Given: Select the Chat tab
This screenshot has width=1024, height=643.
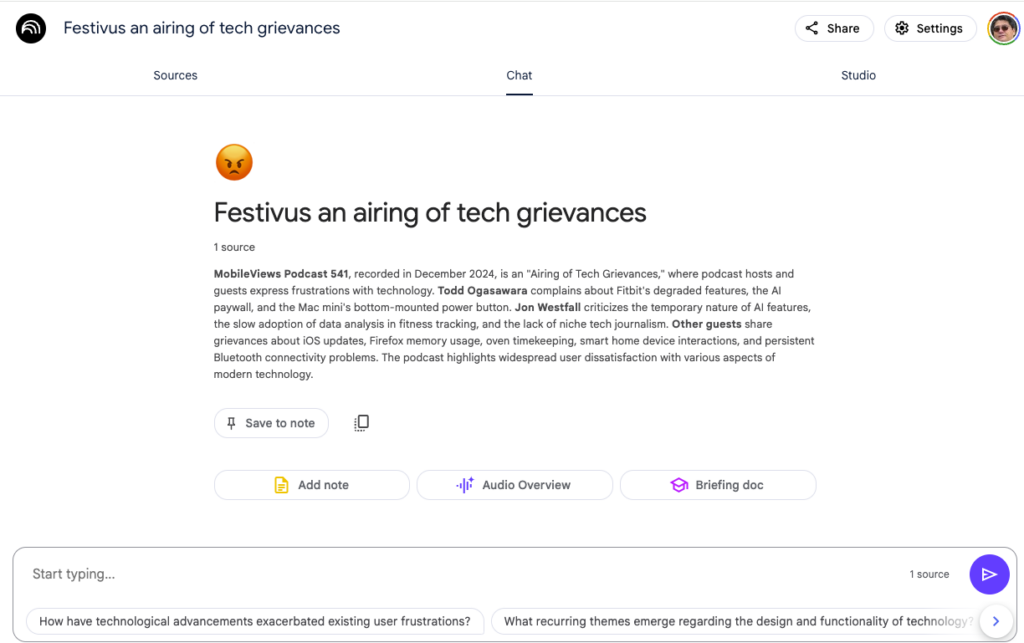Looking at the screenshot, I should [519, 75].
